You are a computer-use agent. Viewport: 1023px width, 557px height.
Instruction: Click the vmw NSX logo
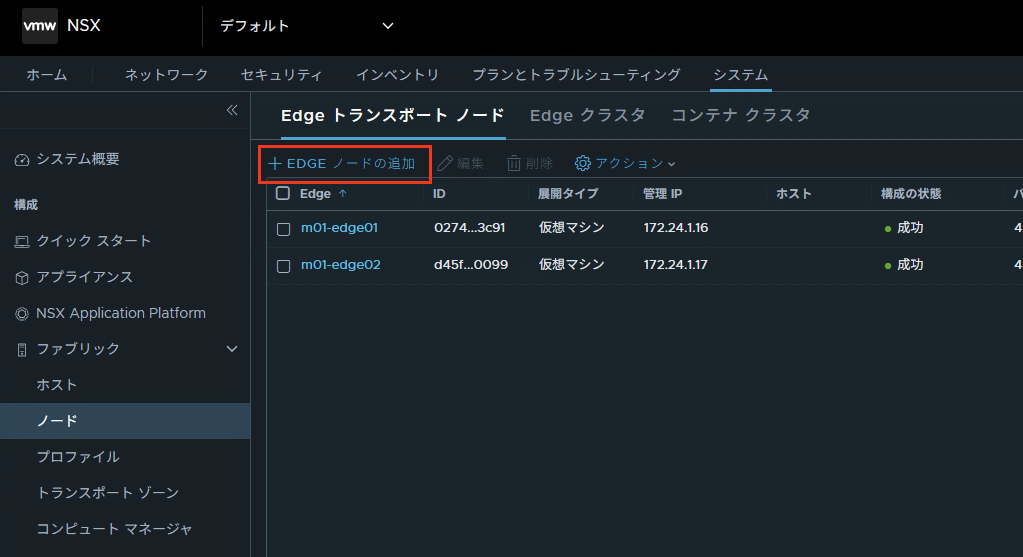pyautogui.click(x=40, y=26)
